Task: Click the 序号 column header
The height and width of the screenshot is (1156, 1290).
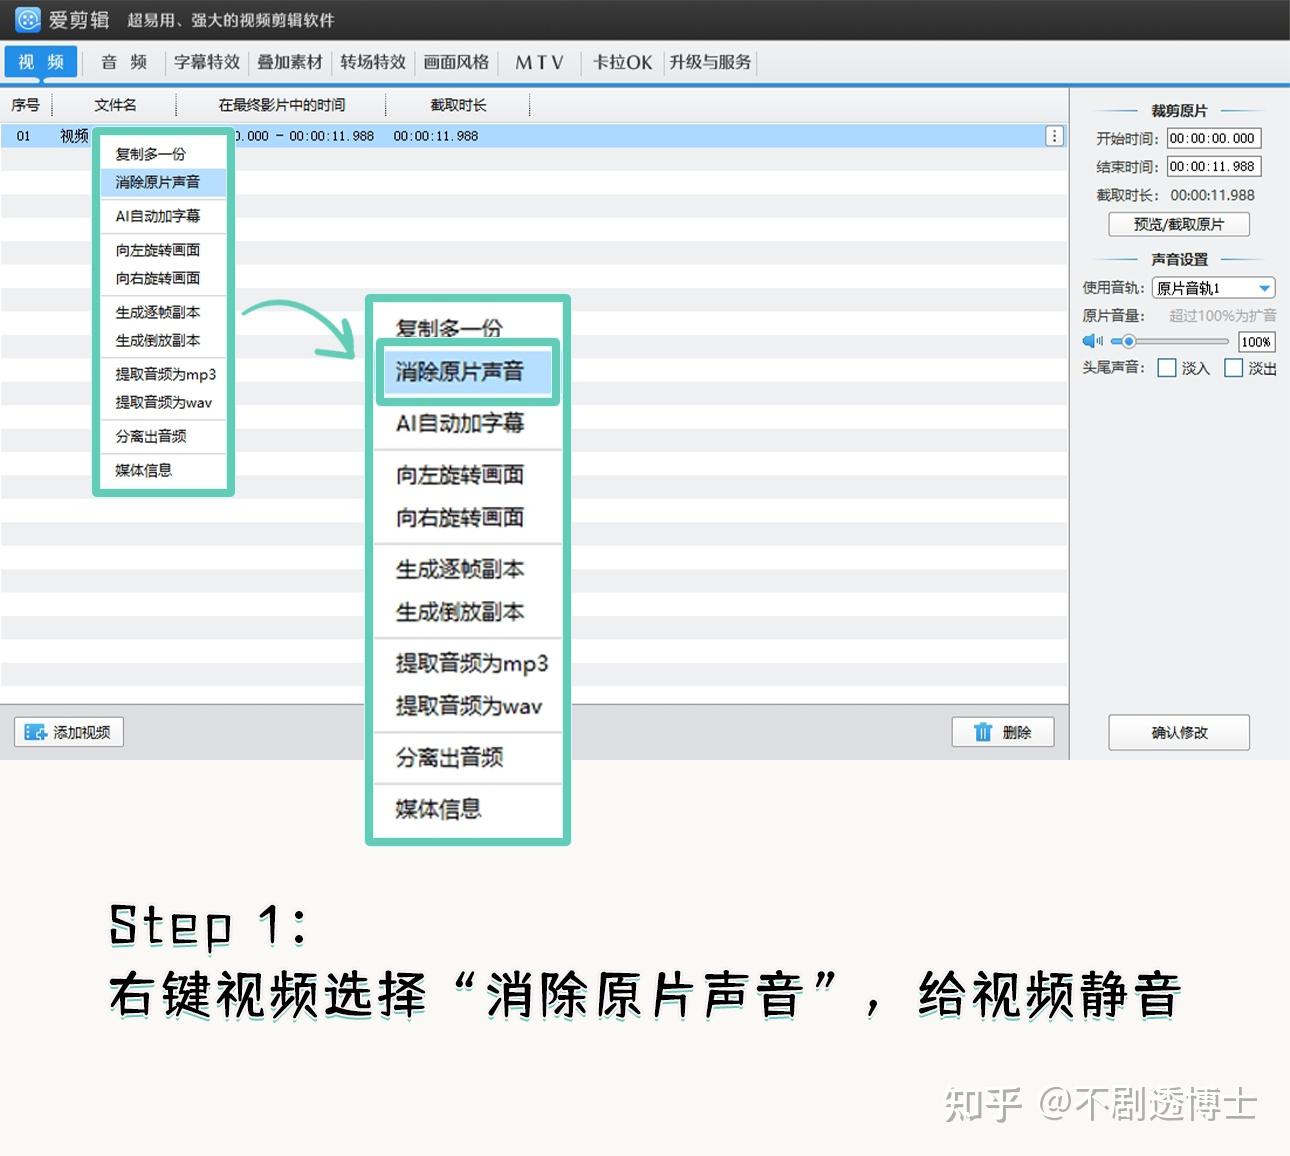Action: (26, 105)
